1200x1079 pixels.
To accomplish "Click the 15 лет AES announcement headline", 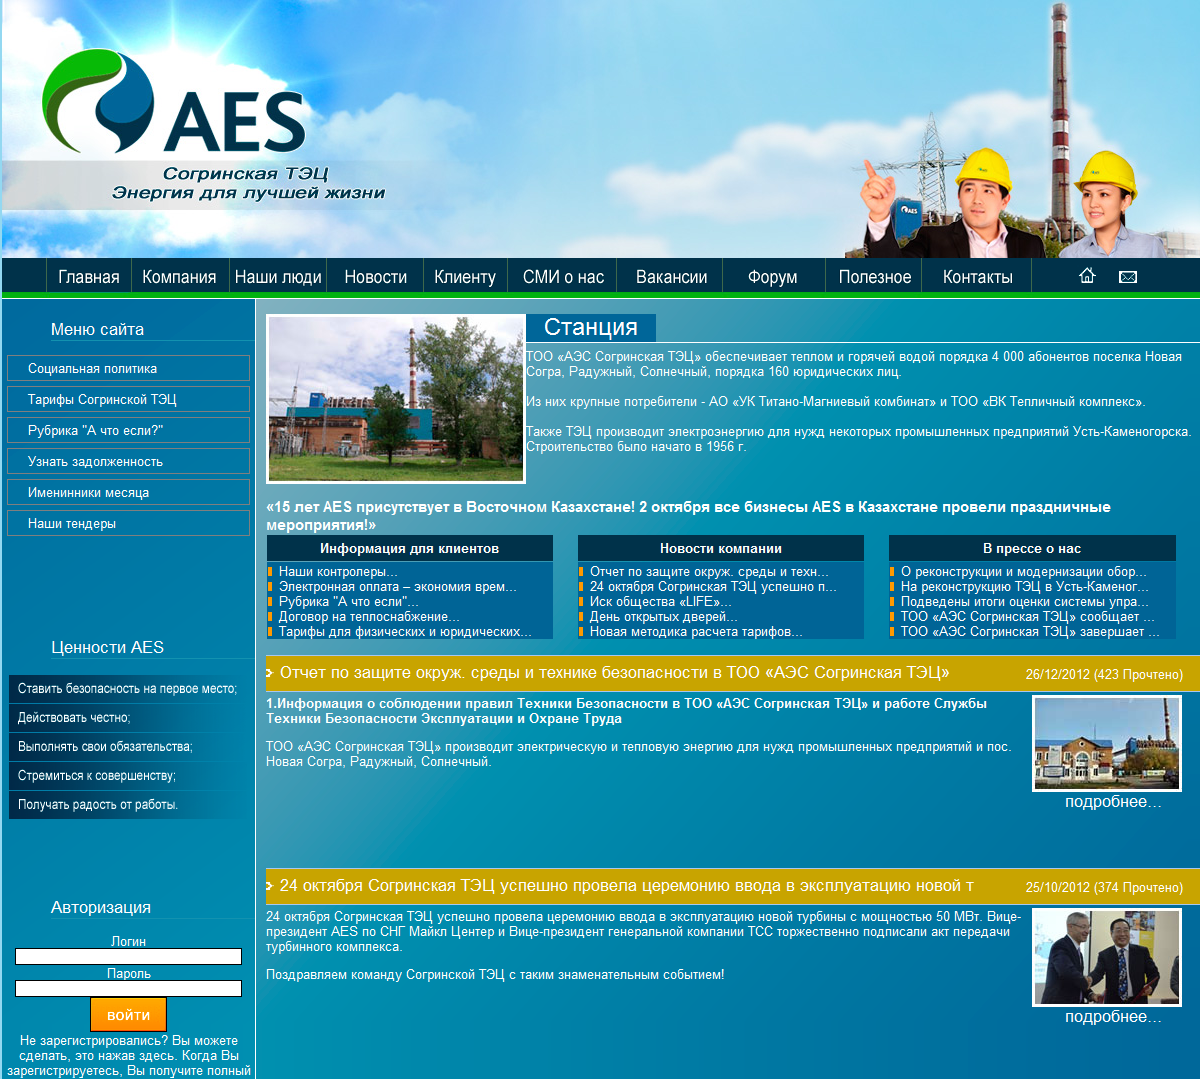I will (688, 516).
